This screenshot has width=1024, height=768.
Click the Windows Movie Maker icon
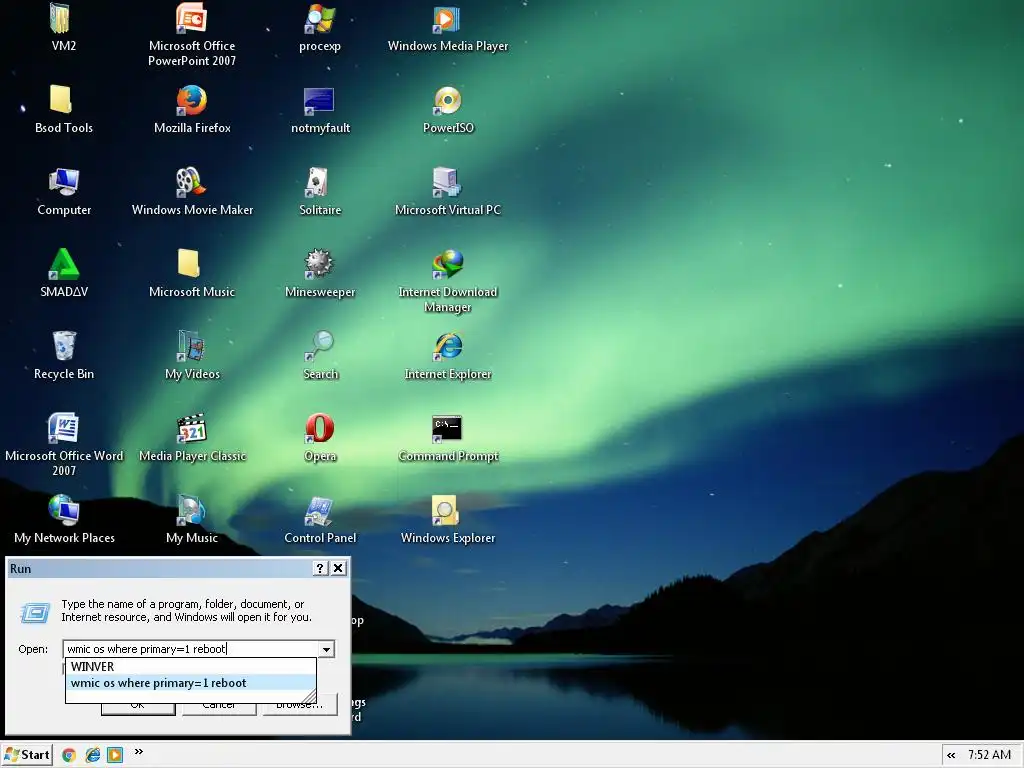point(191,182)
